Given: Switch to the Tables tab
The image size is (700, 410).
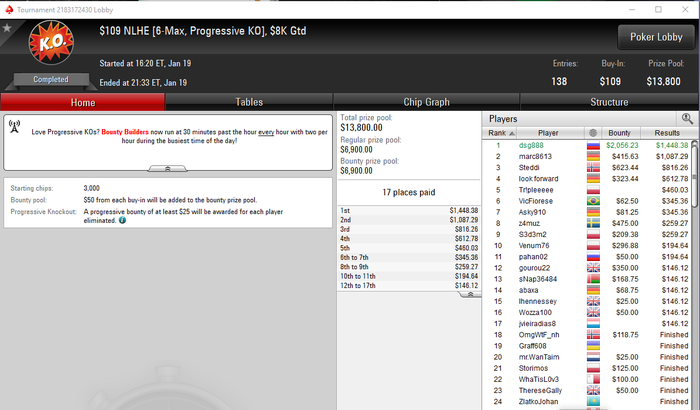Looking at the screenshot, I should [249, 102].
